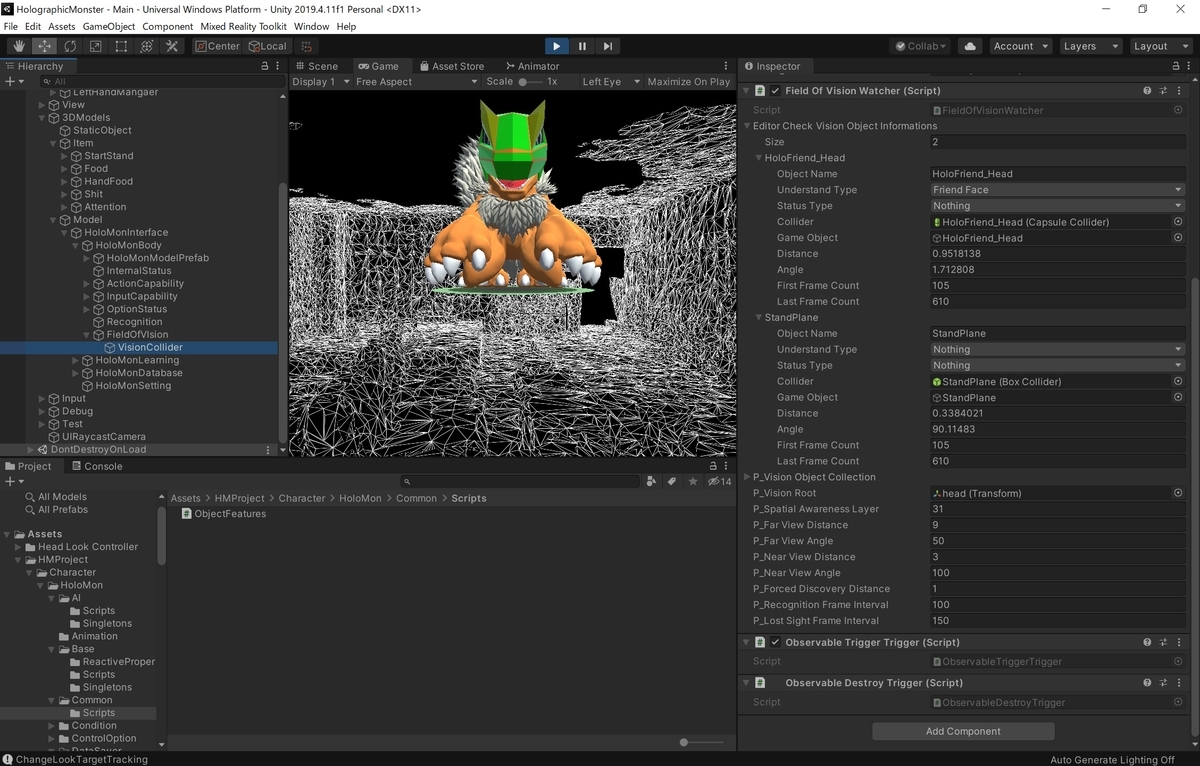
Task: Search by type icon in Project
Action: (652, 481)
